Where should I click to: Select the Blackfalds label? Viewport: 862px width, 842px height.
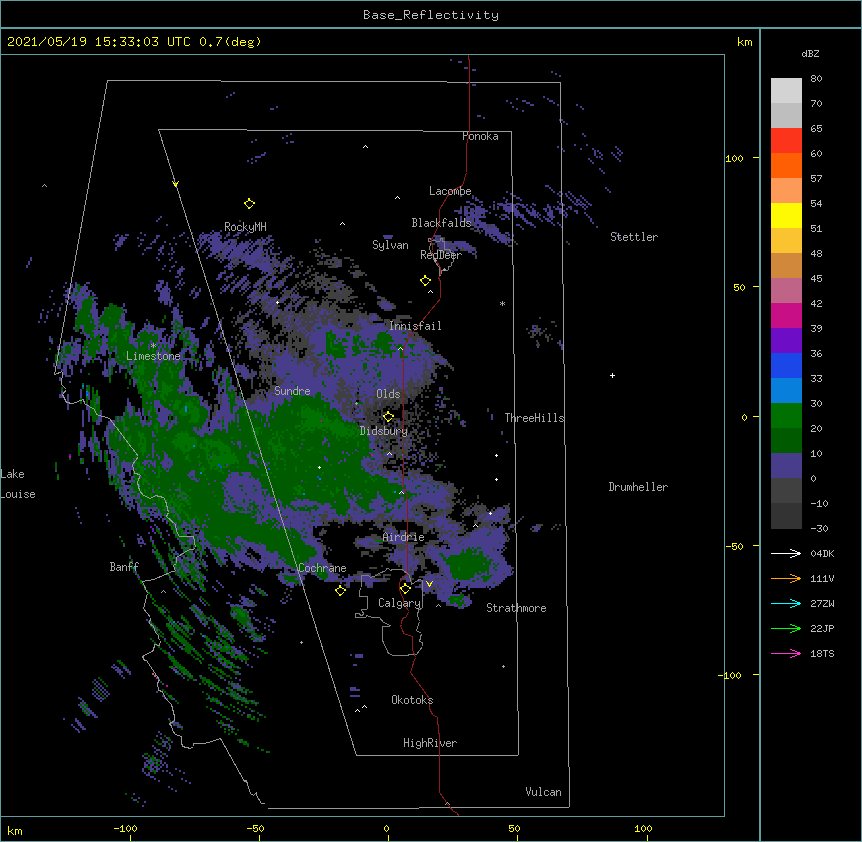point(441,223)
